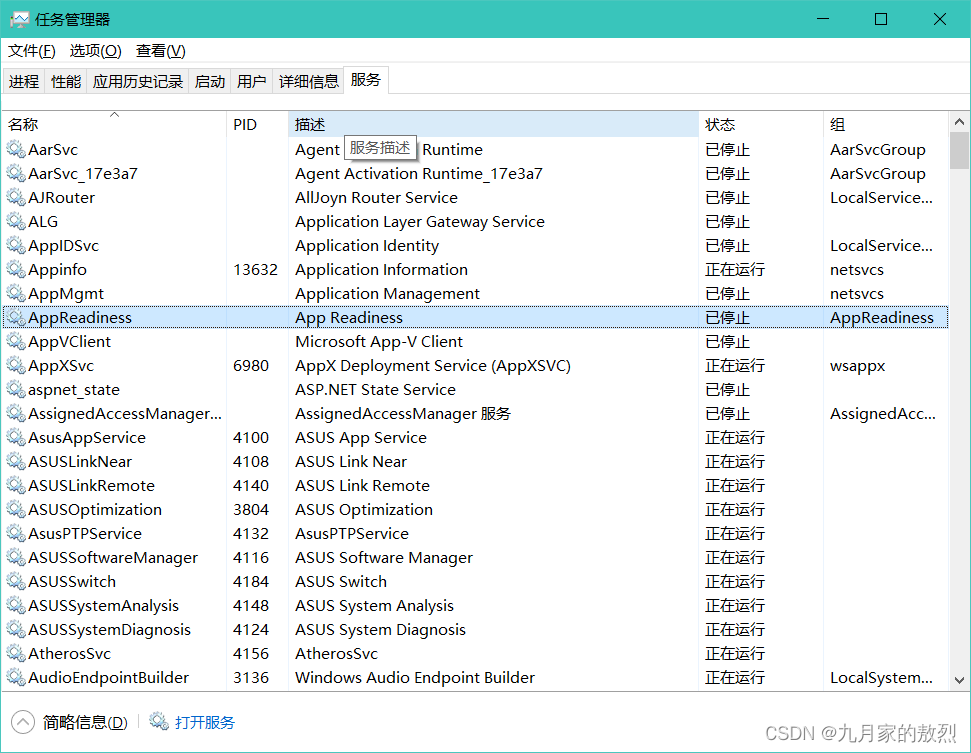Switch to the 性能 tab
971x753 pixels.
pos(66,81)
